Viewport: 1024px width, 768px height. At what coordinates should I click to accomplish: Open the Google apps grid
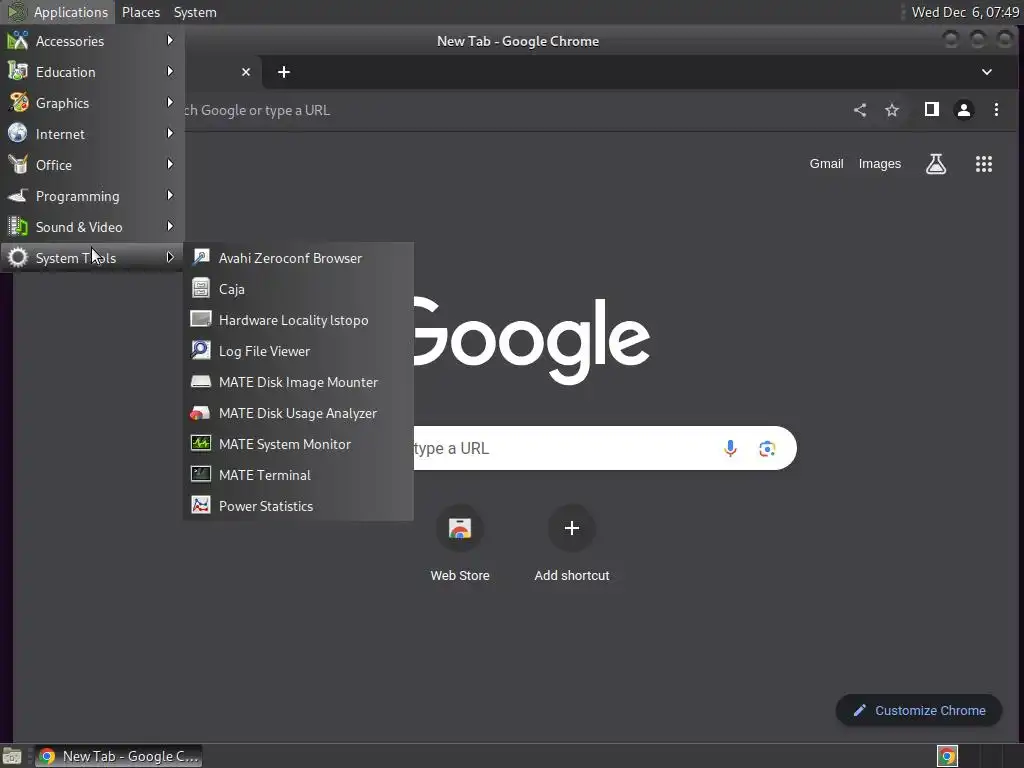pyautogui.click(x=984, y=164)
